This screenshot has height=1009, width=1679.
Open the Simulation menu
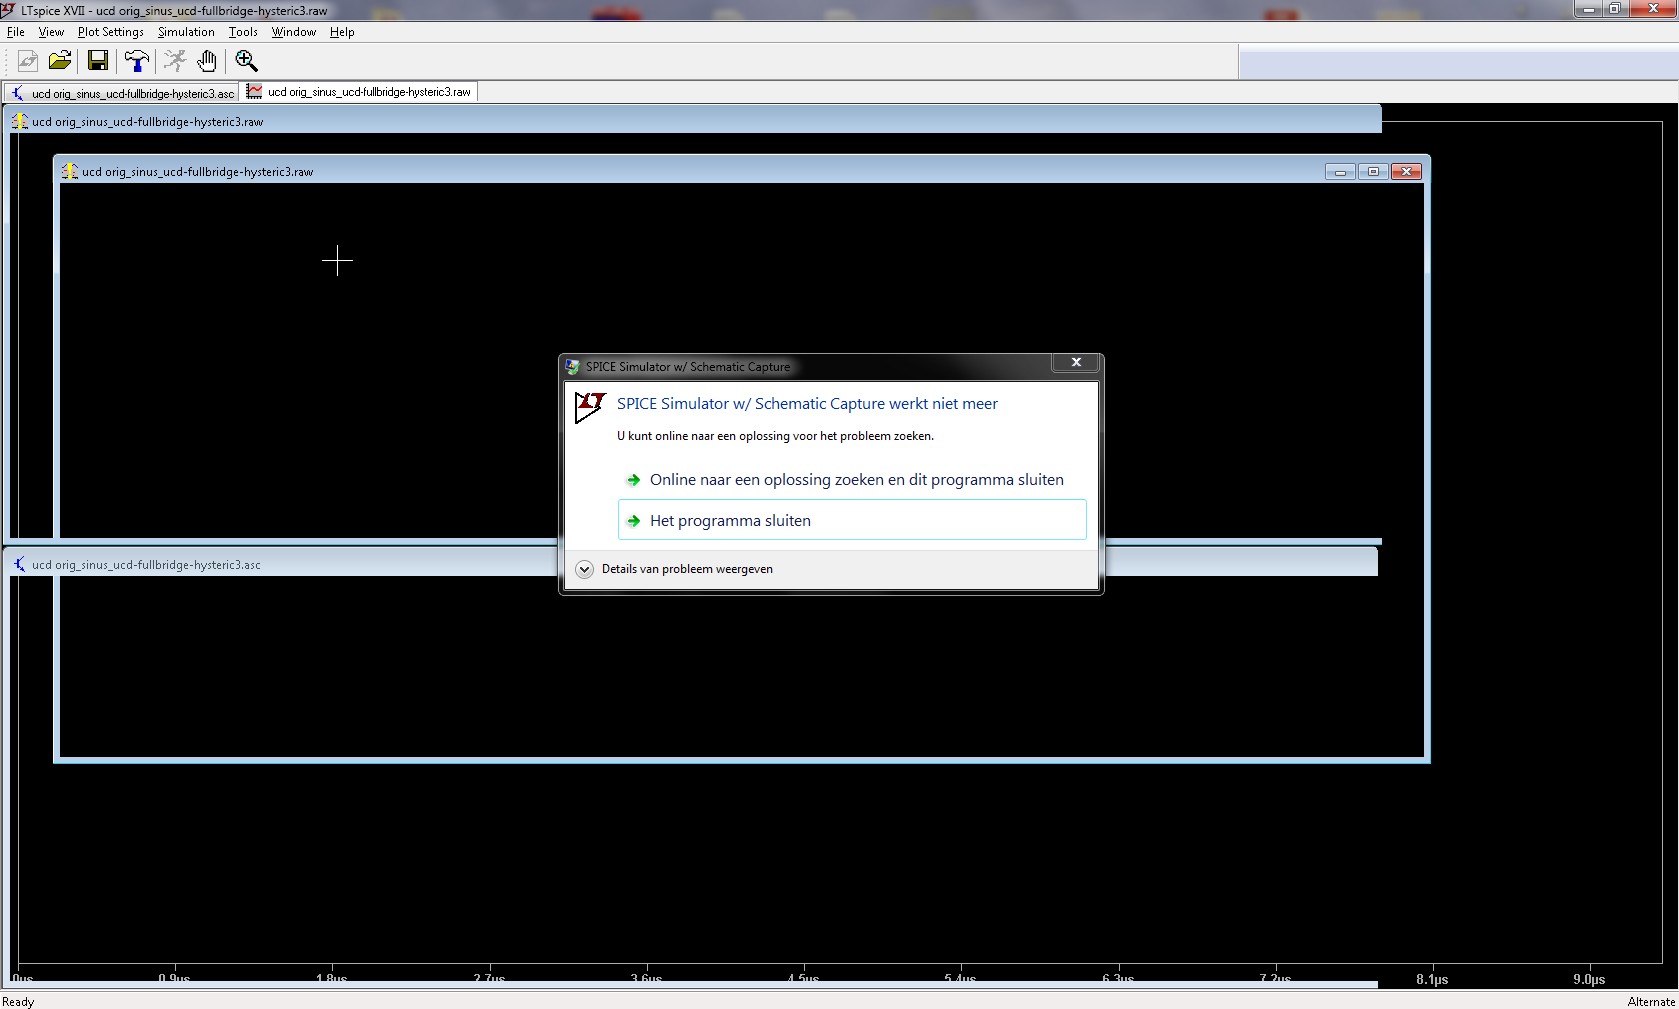186,32
